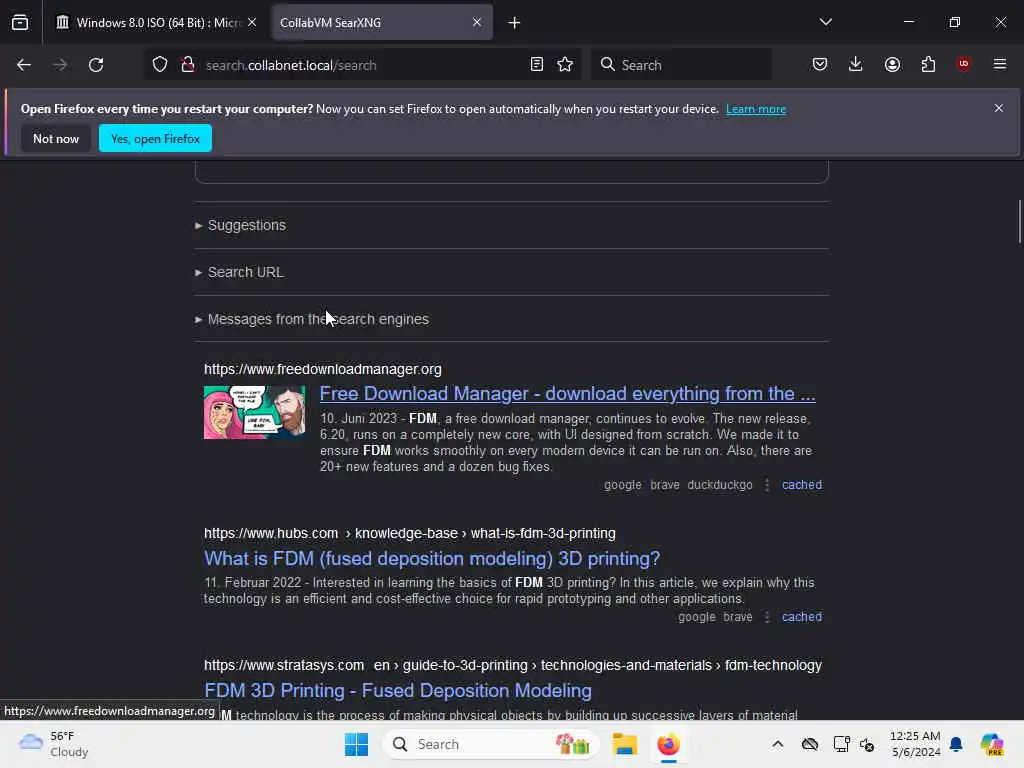Image resolution: width=1024 pixels, height=768 pixels.
Task: Toggle Reader View icon in address bar
Action: (x=537, y=65)
